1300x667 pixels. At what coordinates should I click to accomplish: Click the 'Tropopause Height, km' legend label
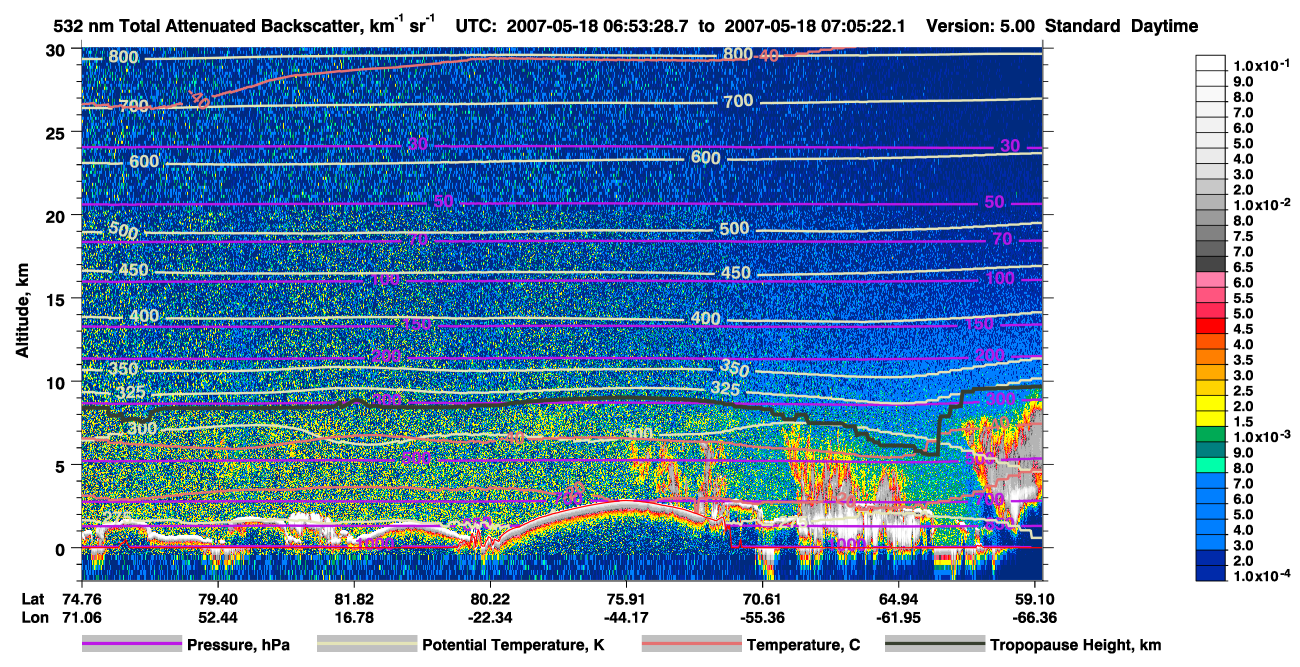click(x=1076, y=645)
